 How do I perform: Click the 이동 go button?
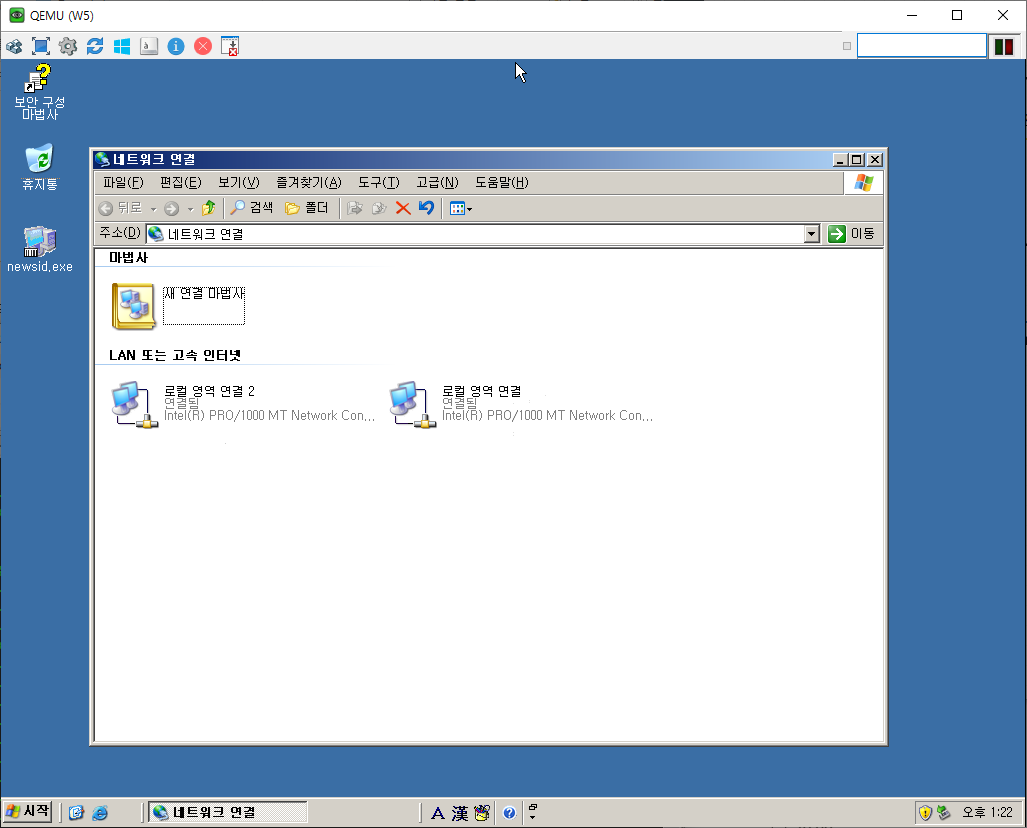851,234
